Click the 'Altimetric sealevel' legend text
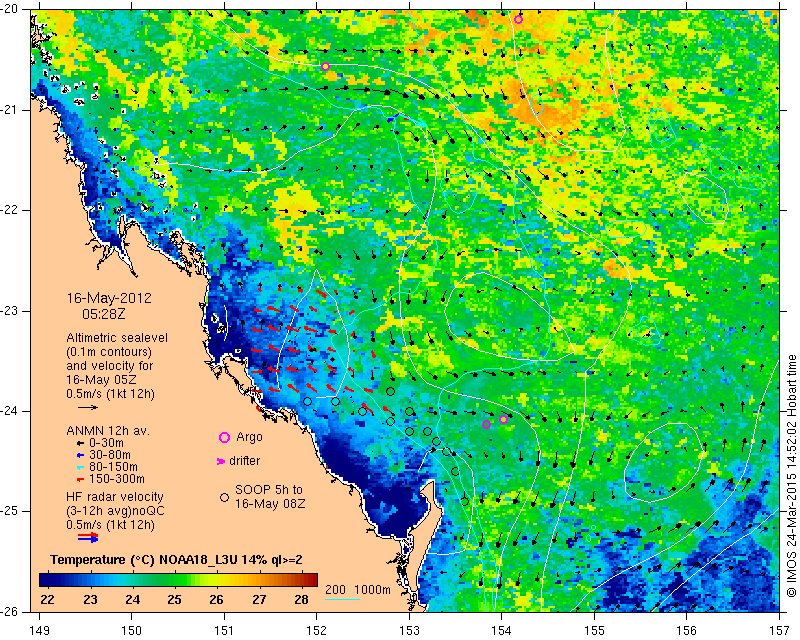Screen dimensions: 800x640 (117, 338)
